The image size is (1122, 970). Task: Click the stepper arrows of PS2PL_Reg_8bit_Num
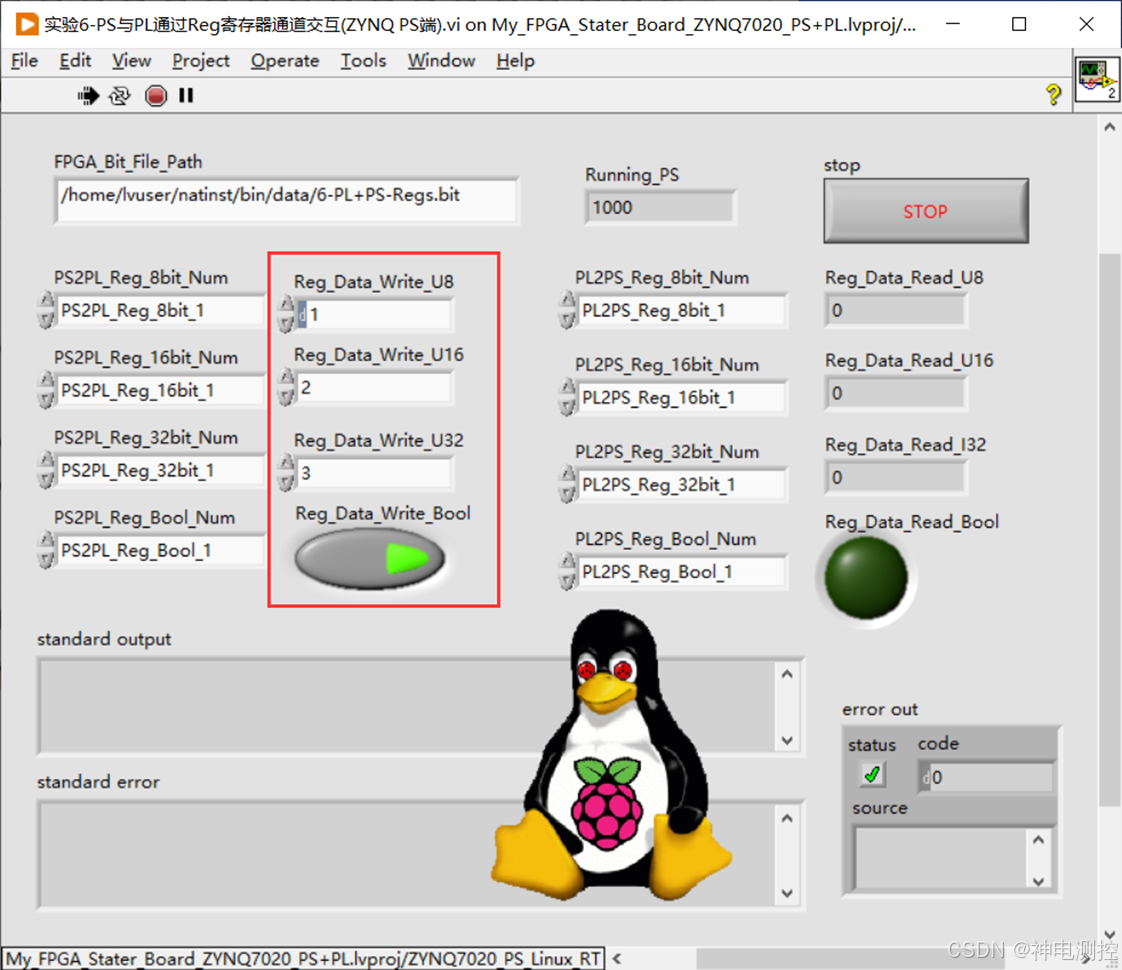(x=46, y=310)
